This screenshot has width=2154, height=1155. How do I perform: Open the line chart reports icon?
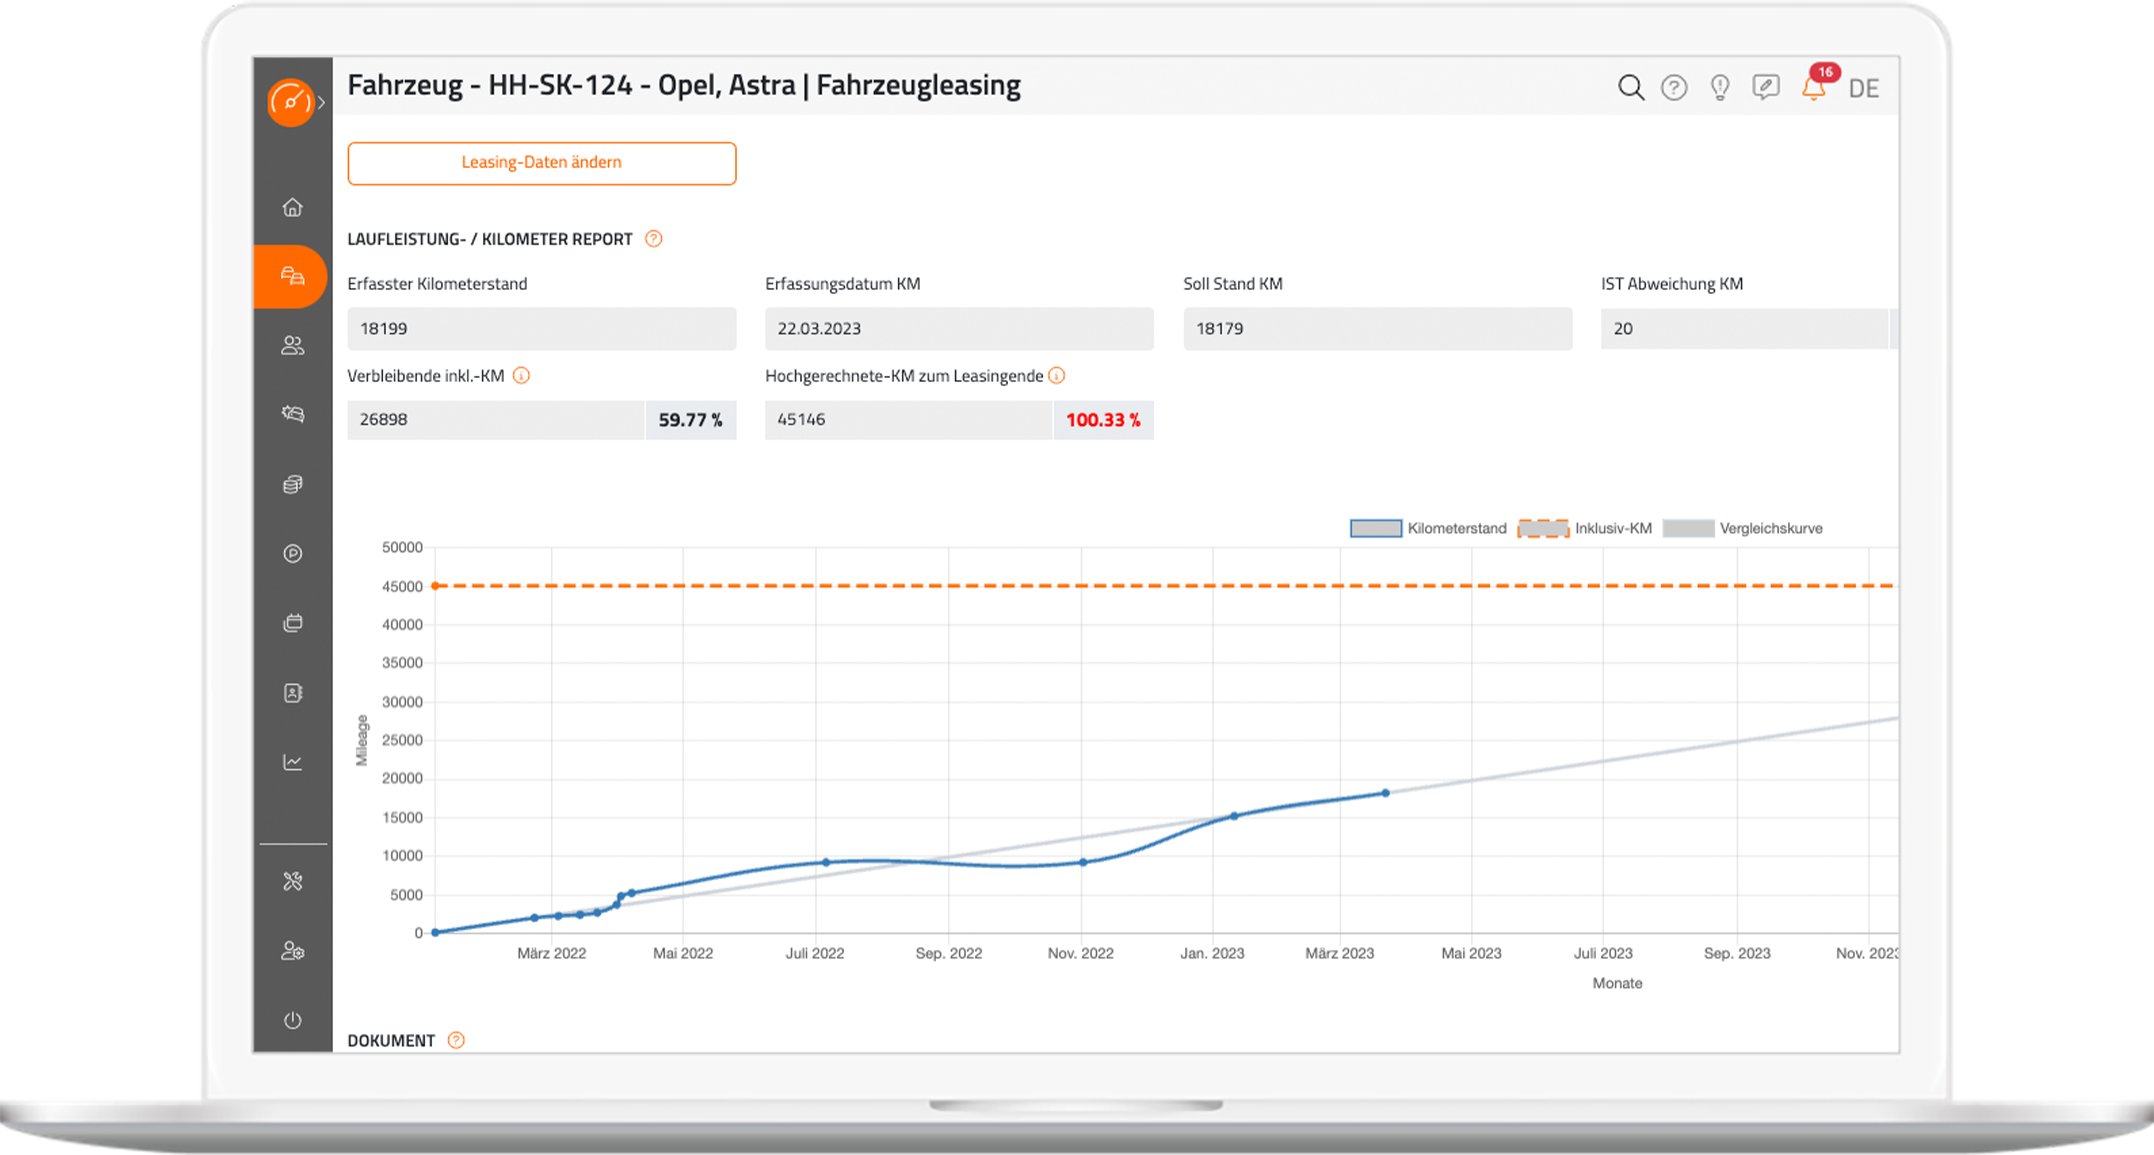coord(292,762)
